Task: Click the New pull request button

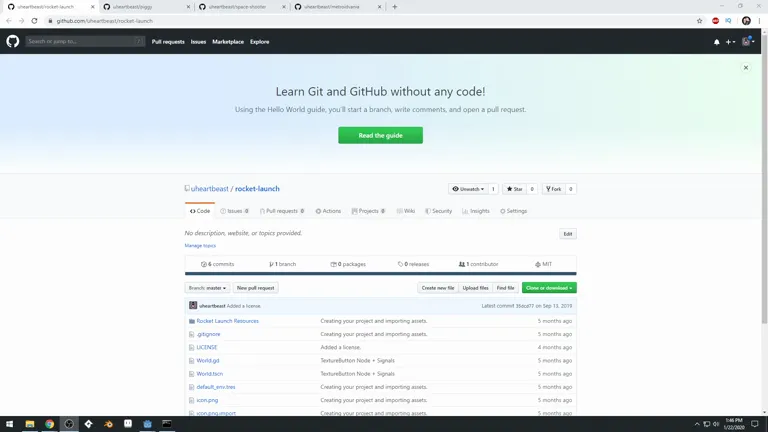Action: point(255,288)
